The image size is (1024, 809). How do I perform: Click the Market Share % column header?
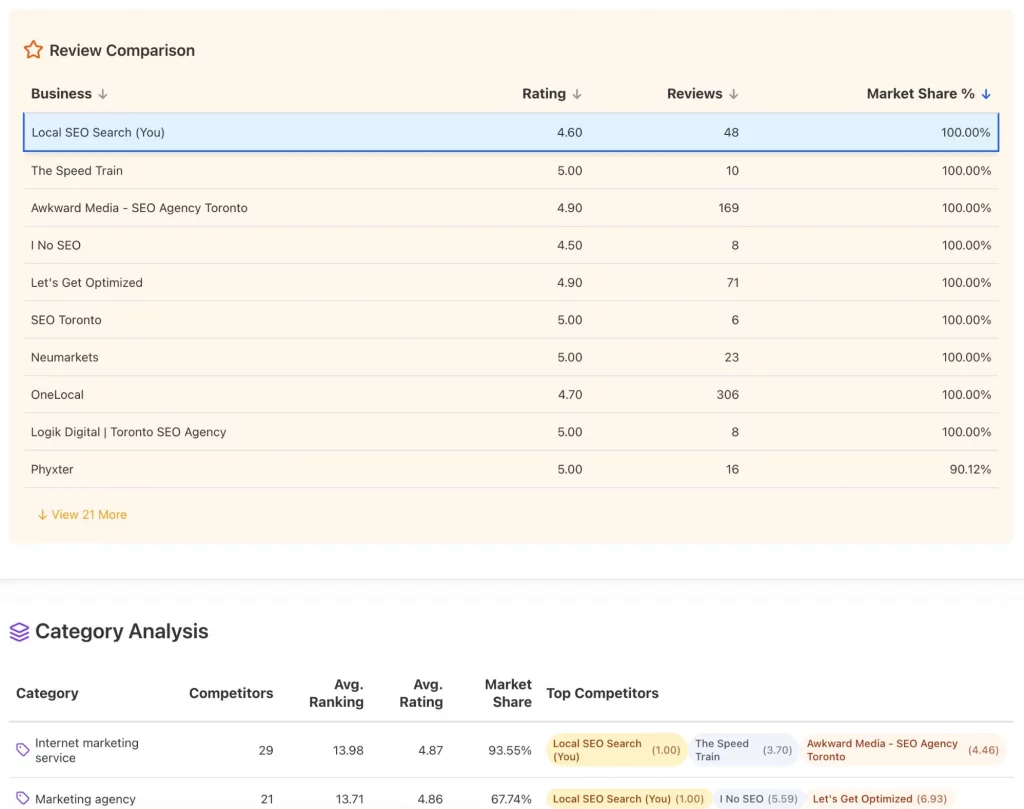tap(921, 93)
